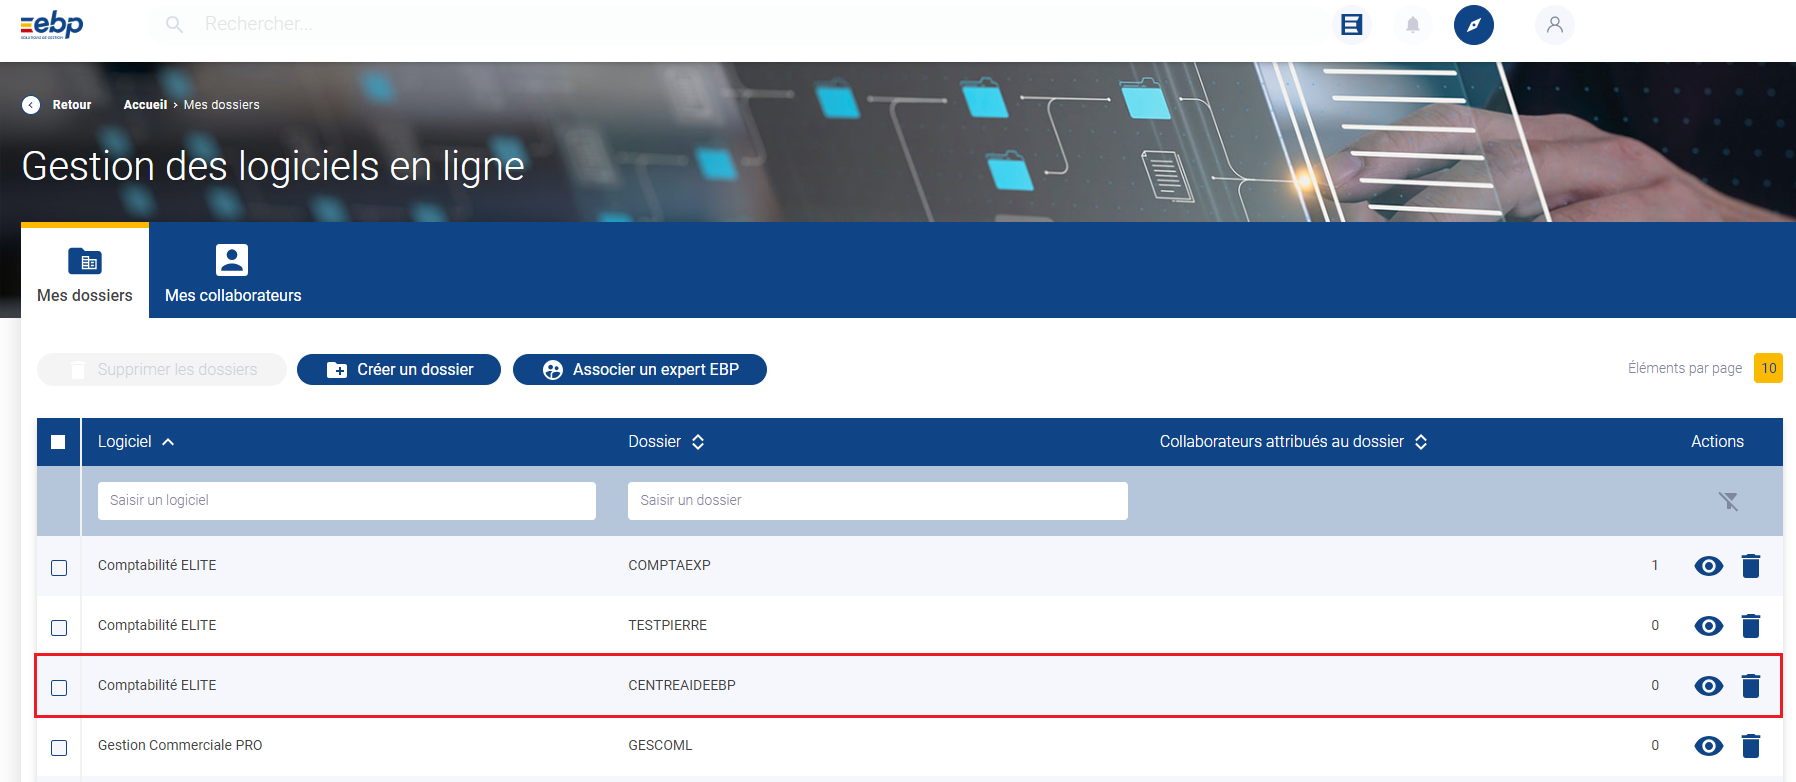The height and width of the screenshot is (782, 1796).
Task: View the TESTPIERRE dossier with eye icon
Action: point(1709,626)
